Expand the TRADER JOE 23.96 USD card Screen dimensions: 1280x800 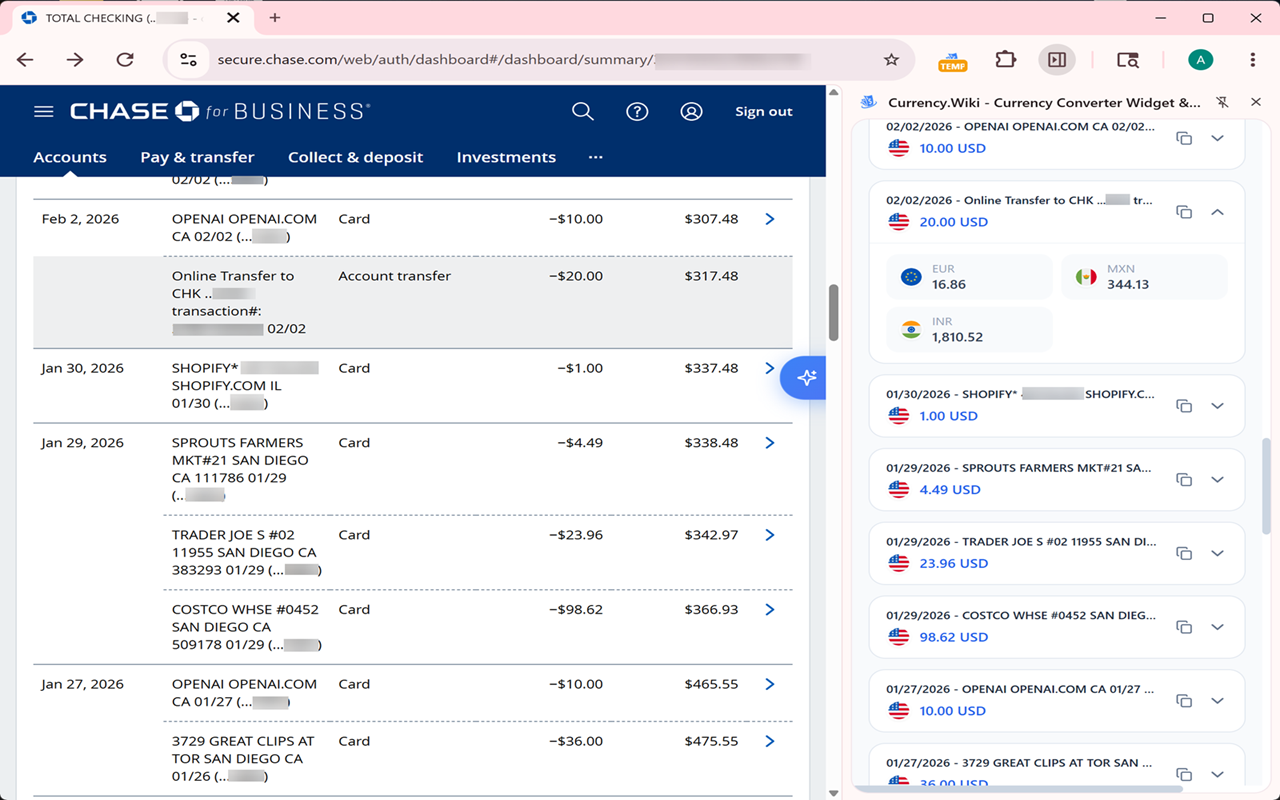tap(1217, 553)
